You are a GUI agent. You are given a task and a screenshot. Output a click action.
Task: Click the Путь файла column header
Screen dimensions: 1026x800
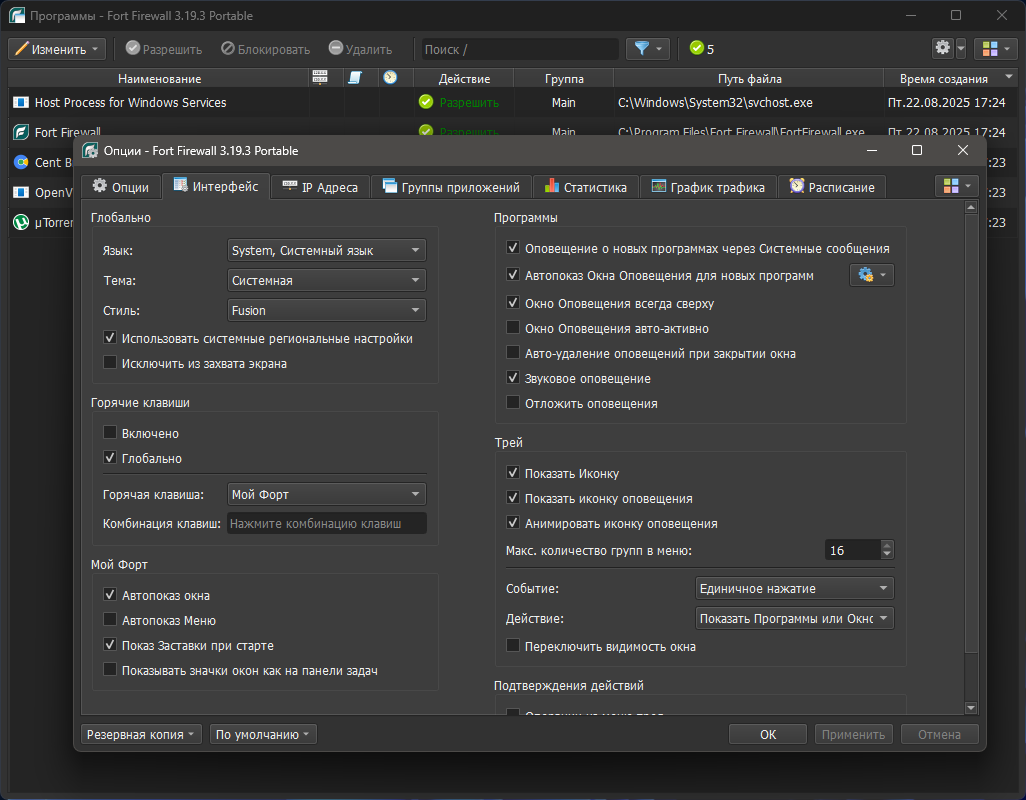749,78
